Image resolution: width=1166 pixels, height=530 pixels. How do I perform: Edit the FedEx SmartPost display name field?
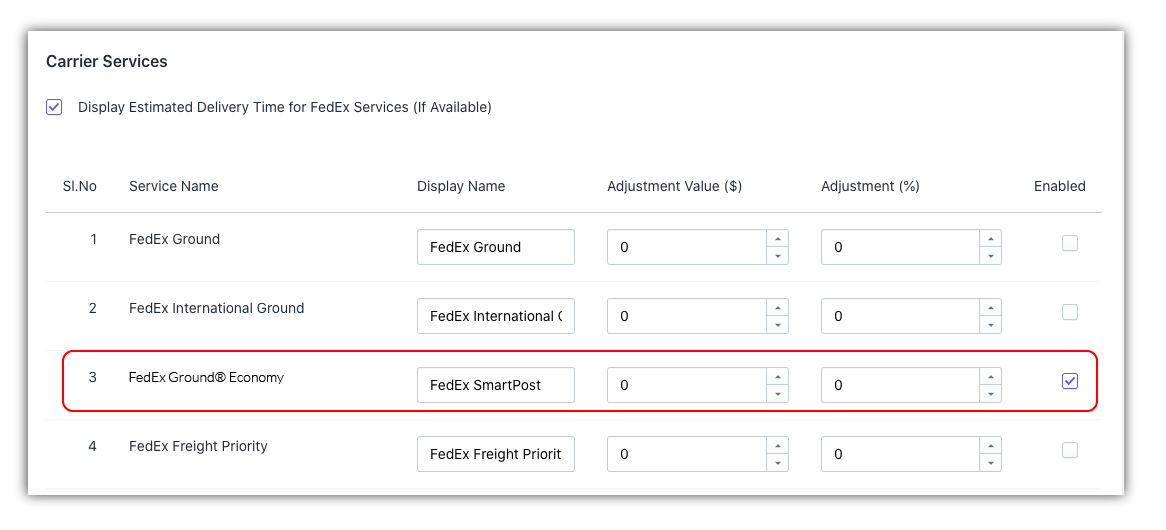496,385
